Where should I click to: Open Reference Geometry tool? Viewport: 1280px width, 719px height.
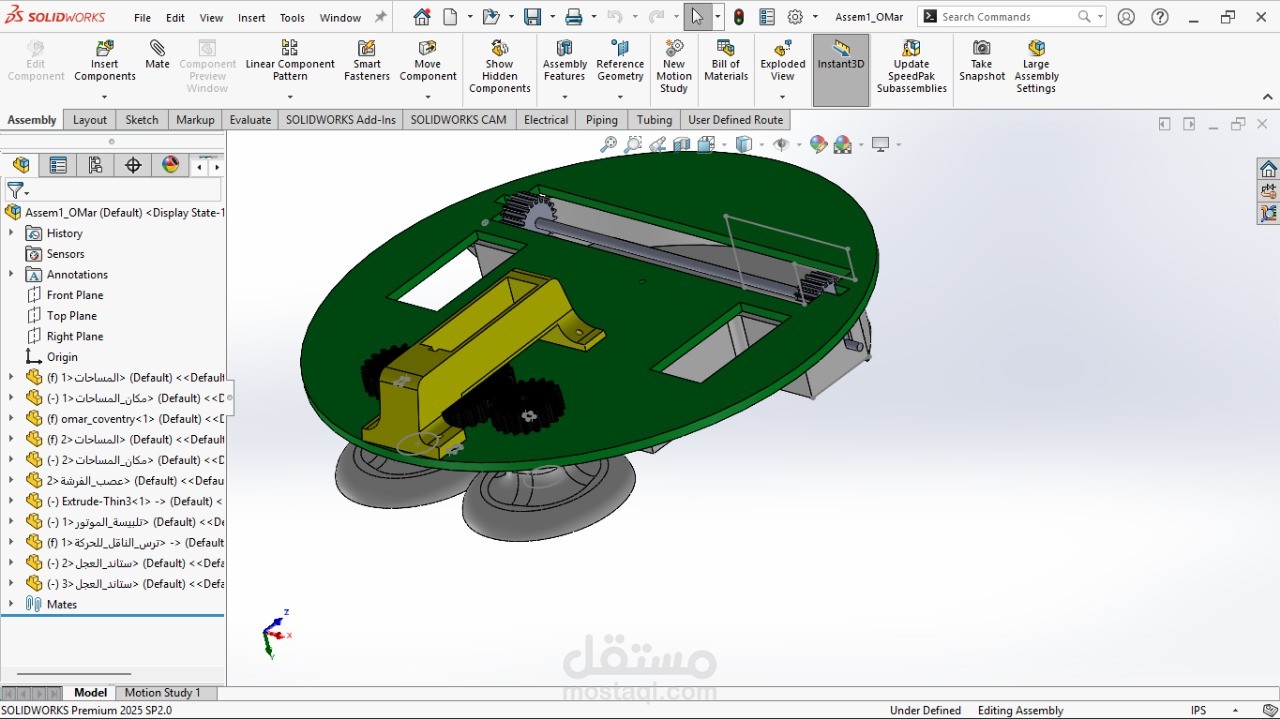620,61
